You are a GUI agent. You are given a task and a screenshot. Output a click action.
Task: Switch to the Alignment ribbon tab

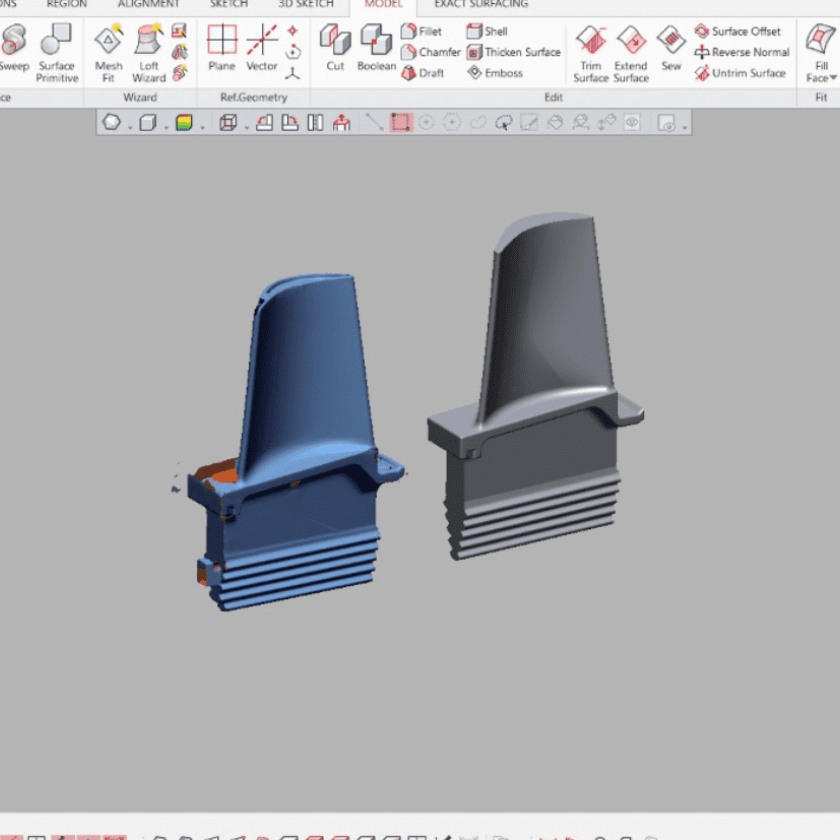point(148,4)
